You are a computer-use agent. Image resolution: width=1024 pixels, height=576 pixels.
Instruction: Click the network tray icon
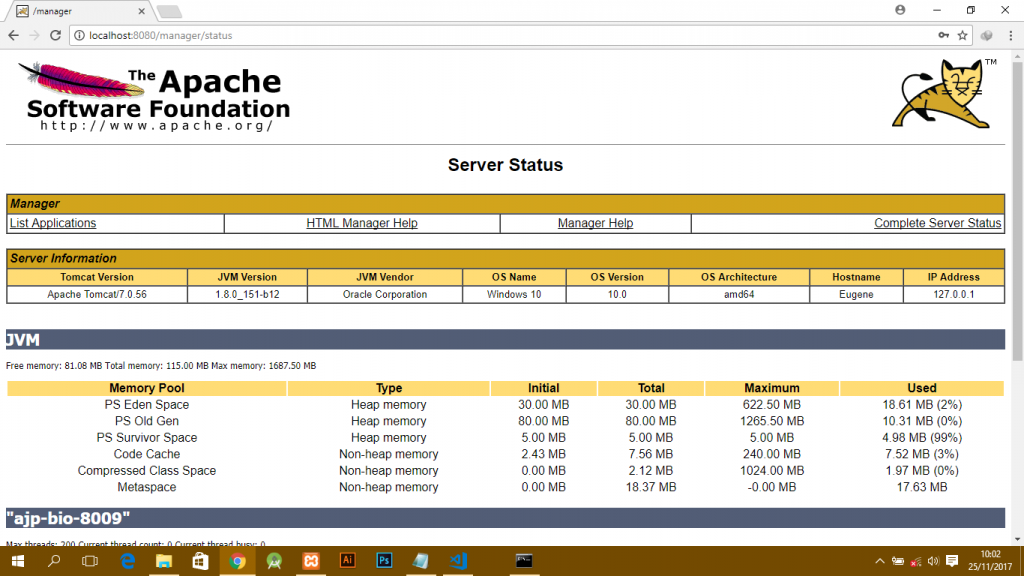click(916, 562)
